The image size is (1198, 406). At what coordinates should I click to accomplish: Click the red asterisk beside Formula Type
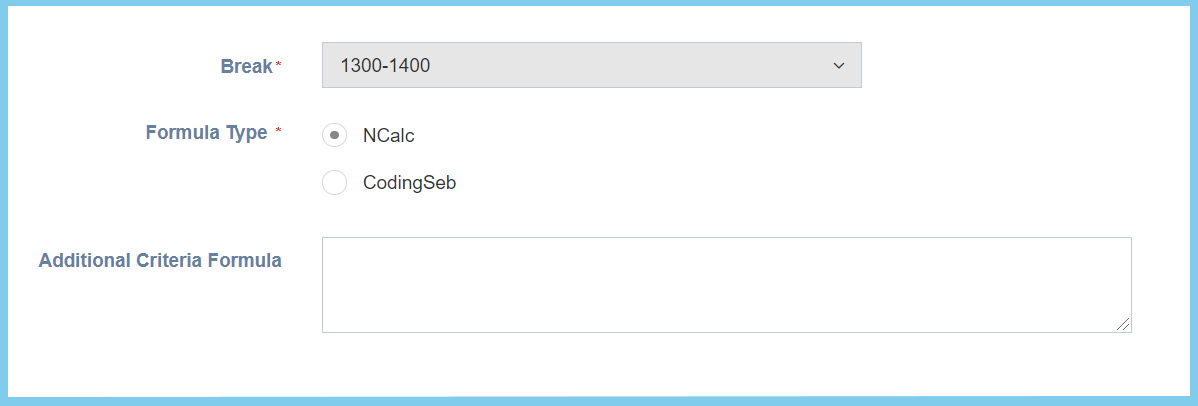279,131
